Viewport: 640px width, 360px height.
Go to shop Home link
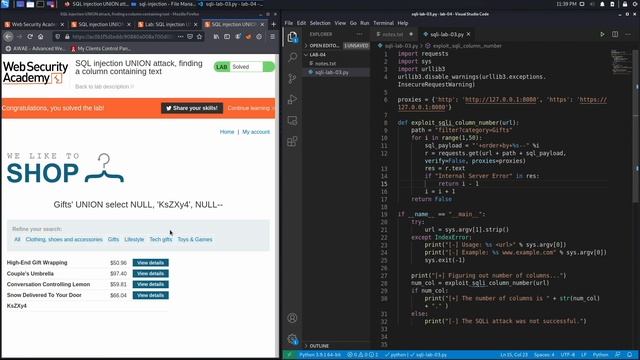point(227,132)
